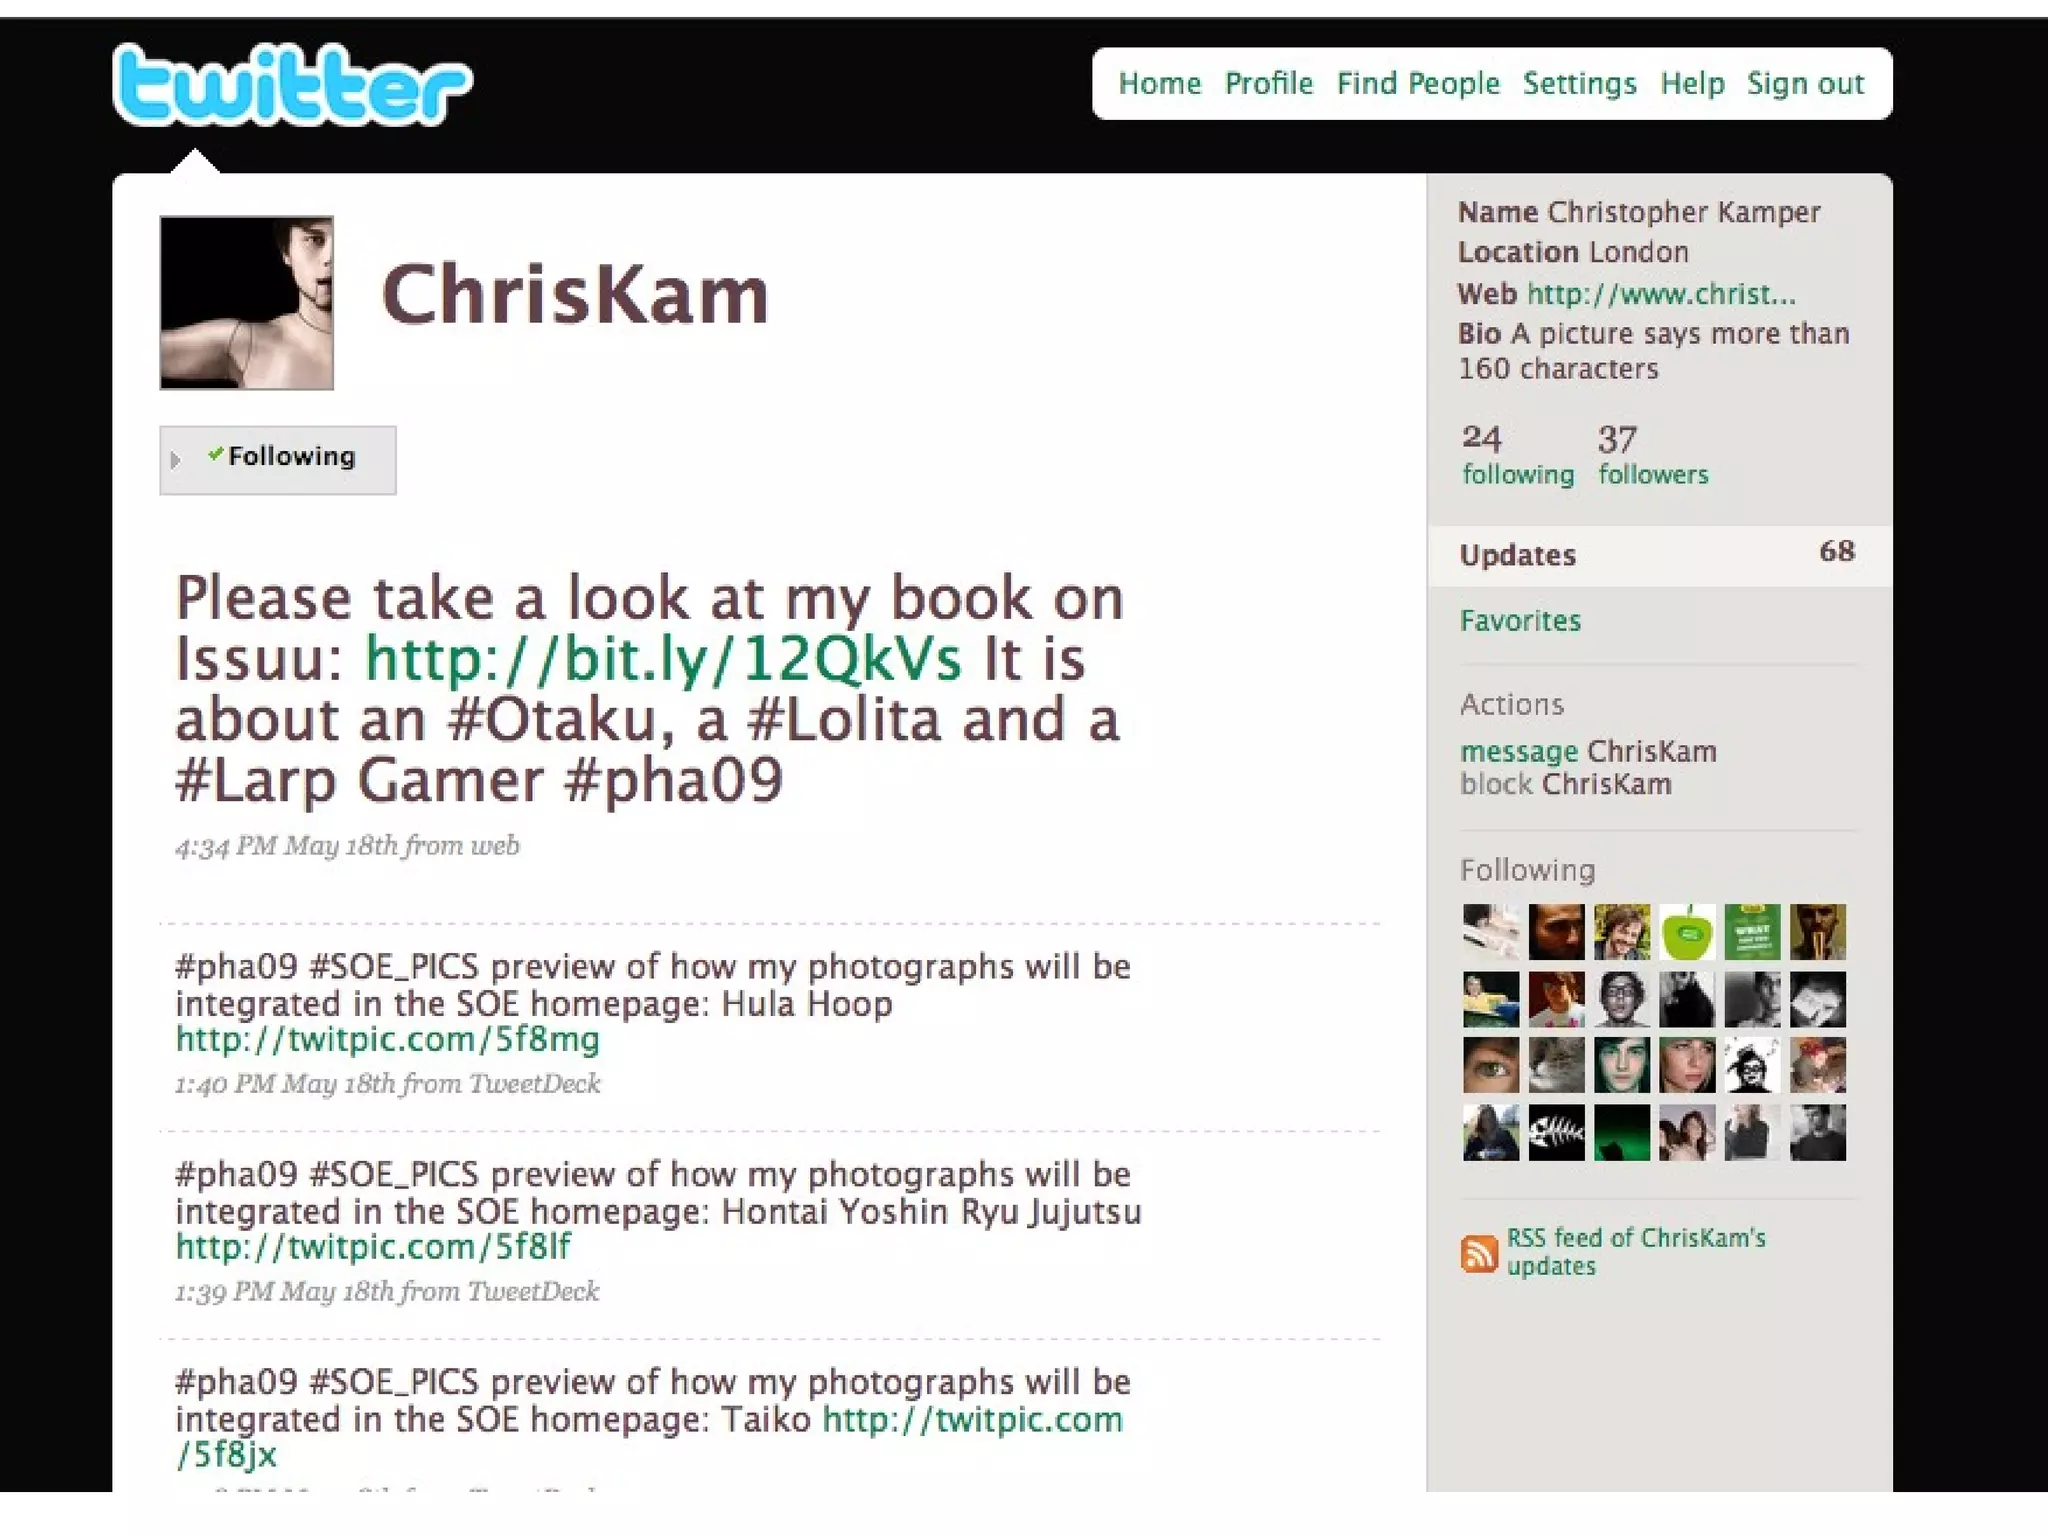Open Favorites in the sidebar
The height and width of the screenshot is (1536, 2048).
point(1520,621)
